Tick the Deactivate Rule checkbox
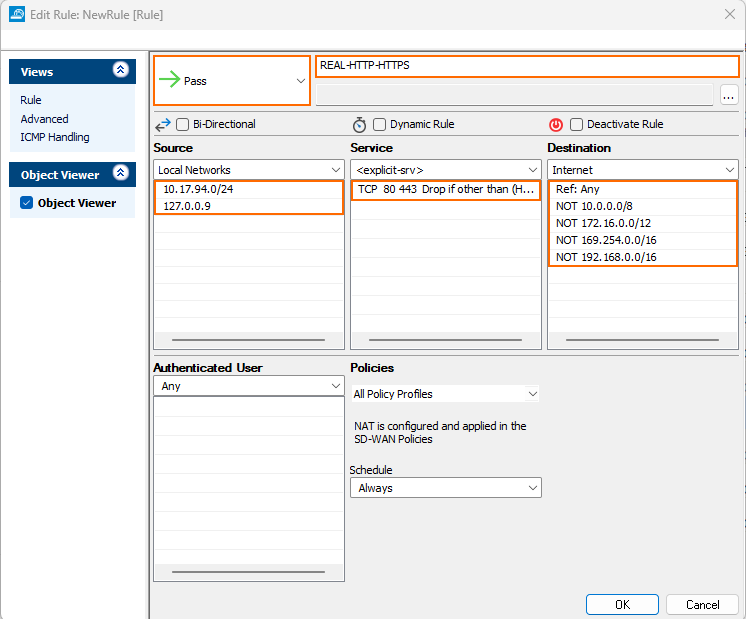This screenshot has height=619, width=746. [x=577, y=125]
